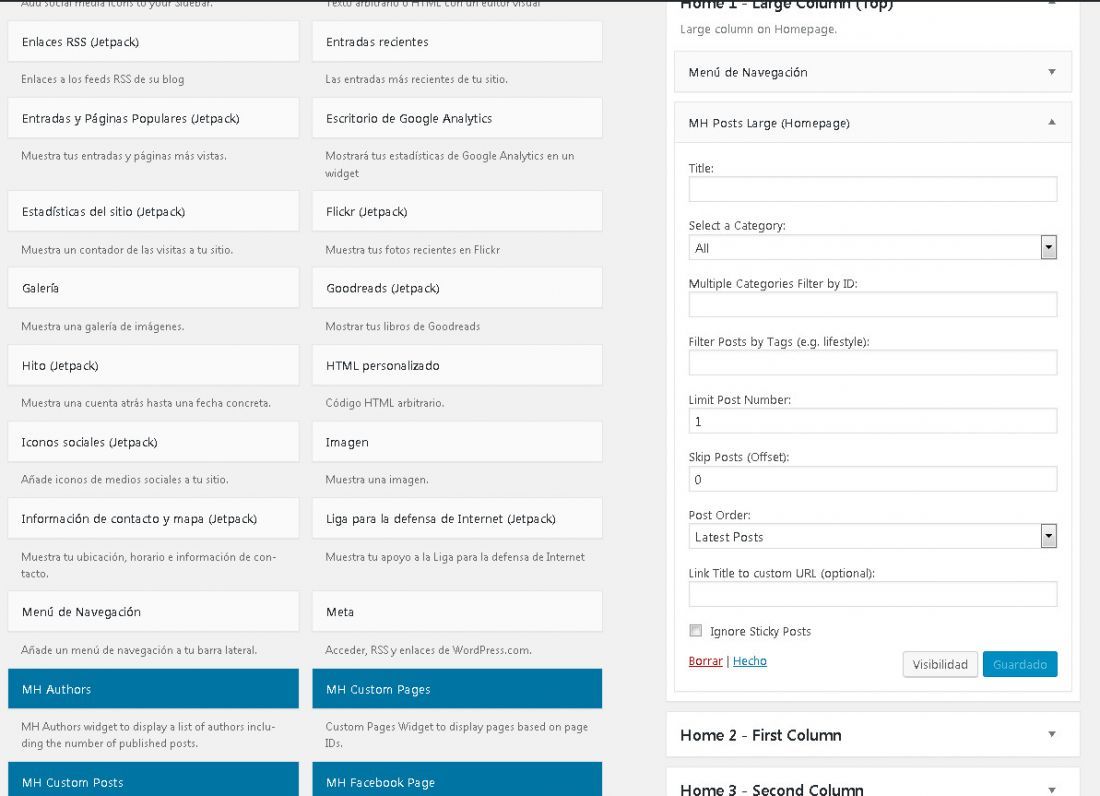Click the Hecho link

749,661
